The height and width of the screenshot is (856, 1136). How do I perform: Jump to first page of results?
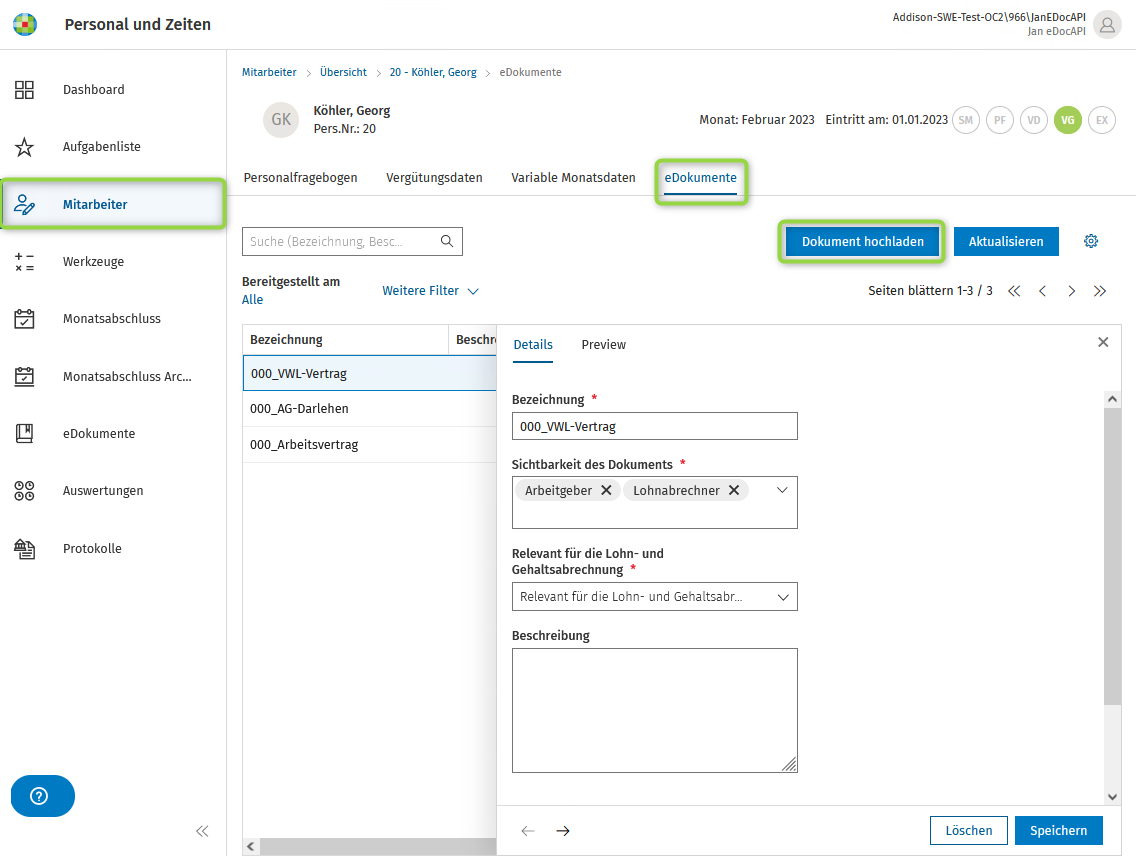(1014, 291)
